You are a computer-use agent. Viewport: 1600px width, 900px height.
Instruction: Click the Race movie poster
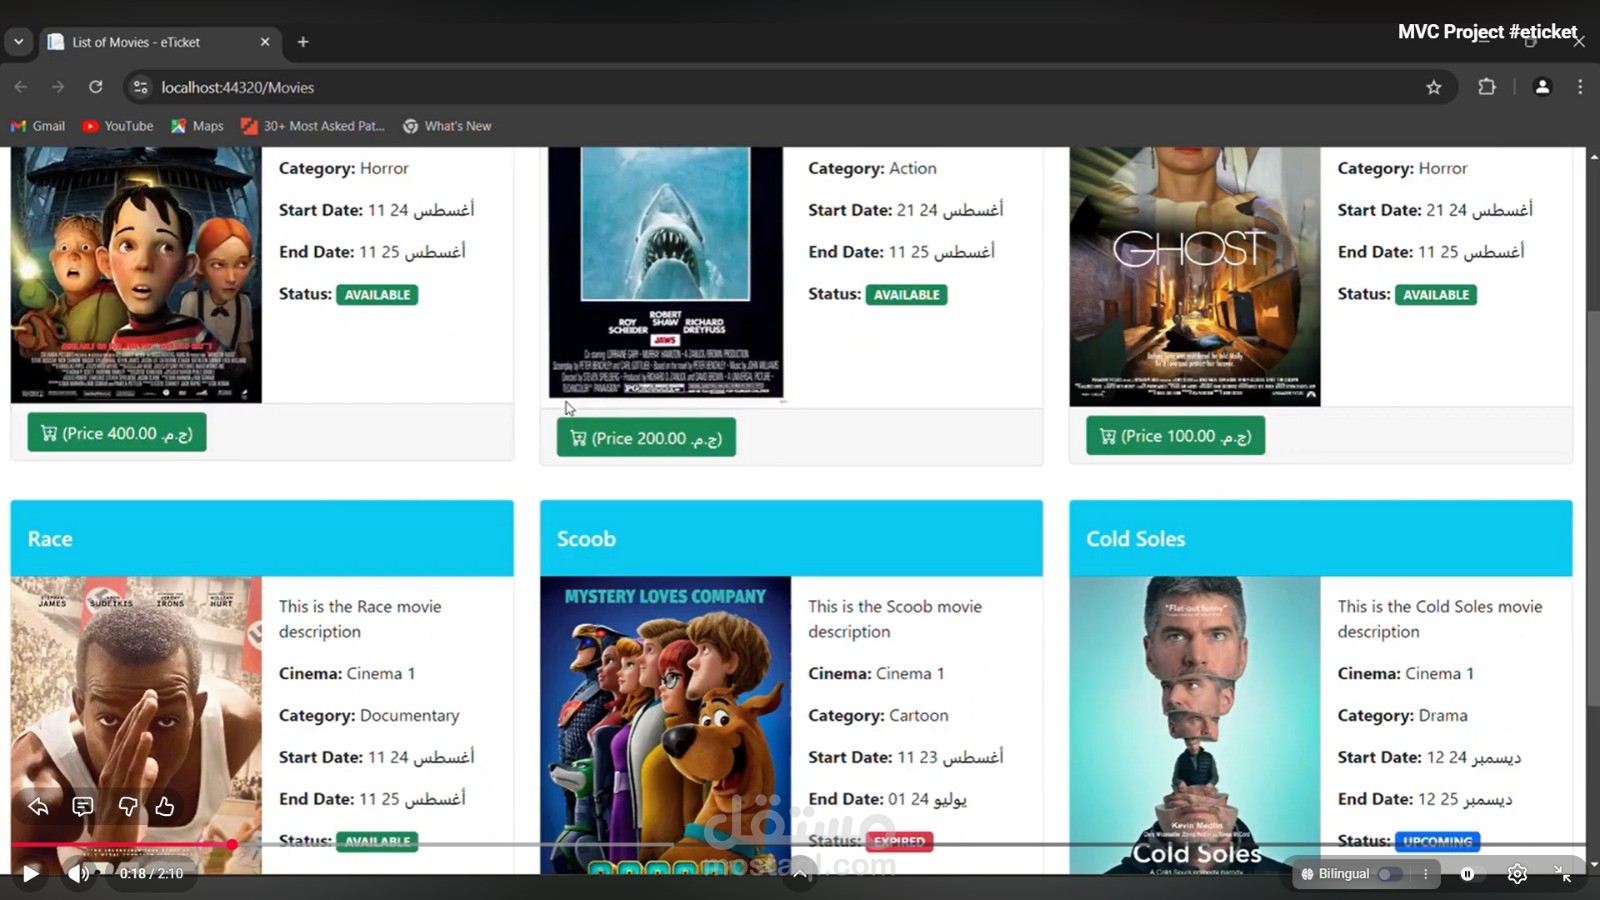(136, 726)
